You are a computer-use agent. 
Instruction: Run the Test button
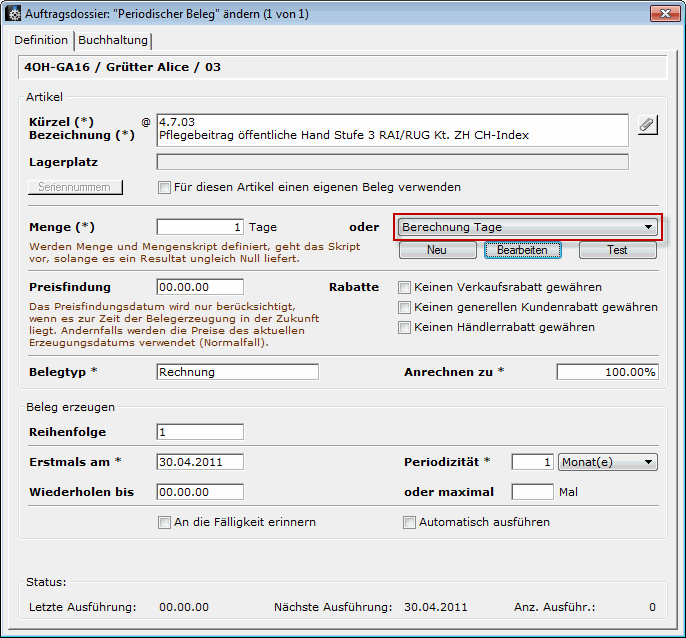[x=617, y=250]
